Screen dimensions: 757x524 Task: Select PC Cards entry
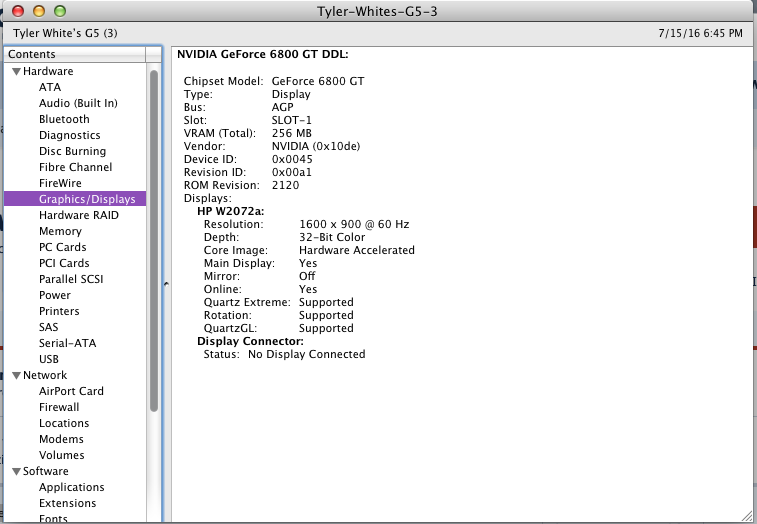[63, 247]
